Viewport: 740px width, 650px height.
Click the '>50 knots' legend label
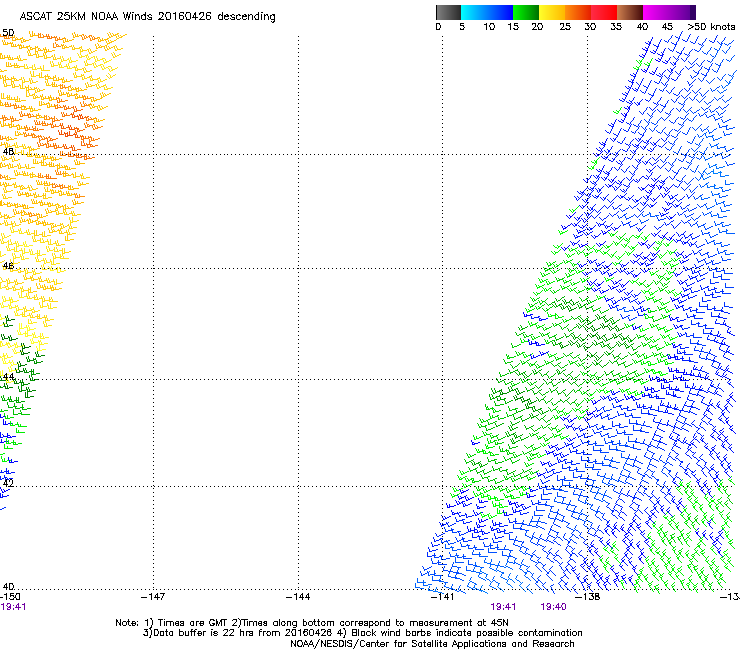(711, 27)
